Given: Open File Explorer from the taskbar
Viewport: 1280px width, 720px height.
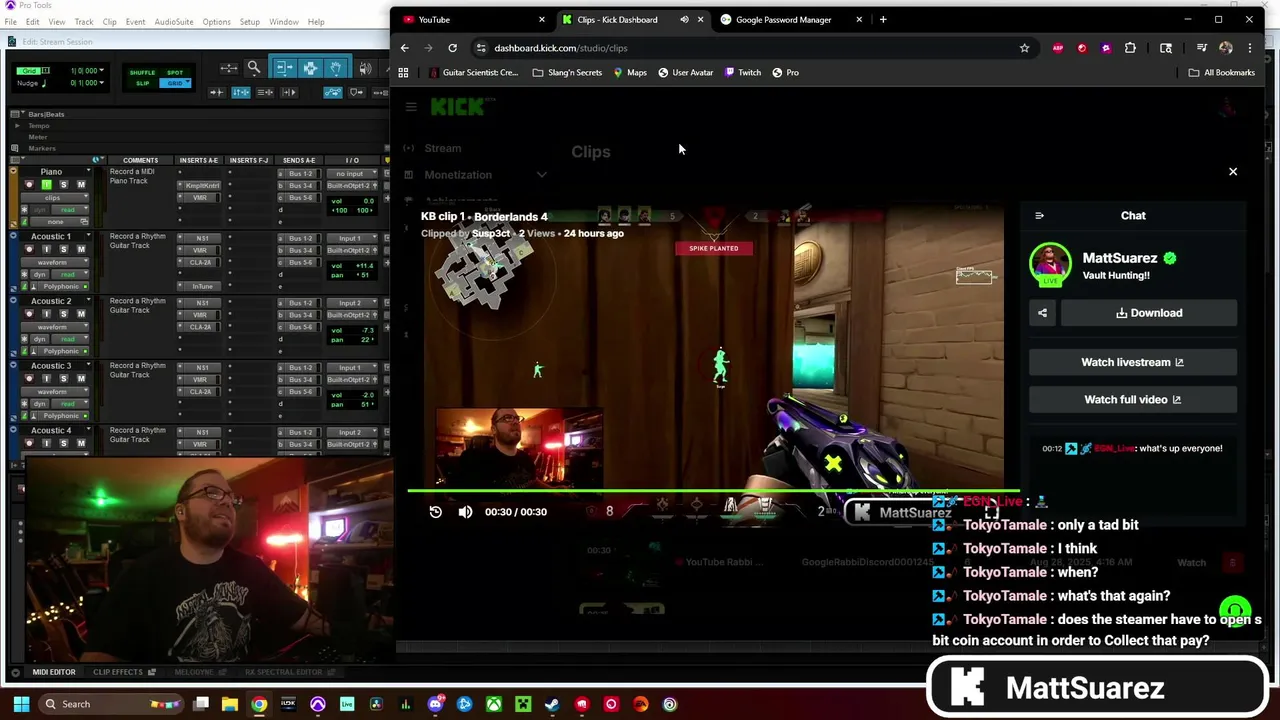Looking at the screenshot, I should [x=230, y=704].
